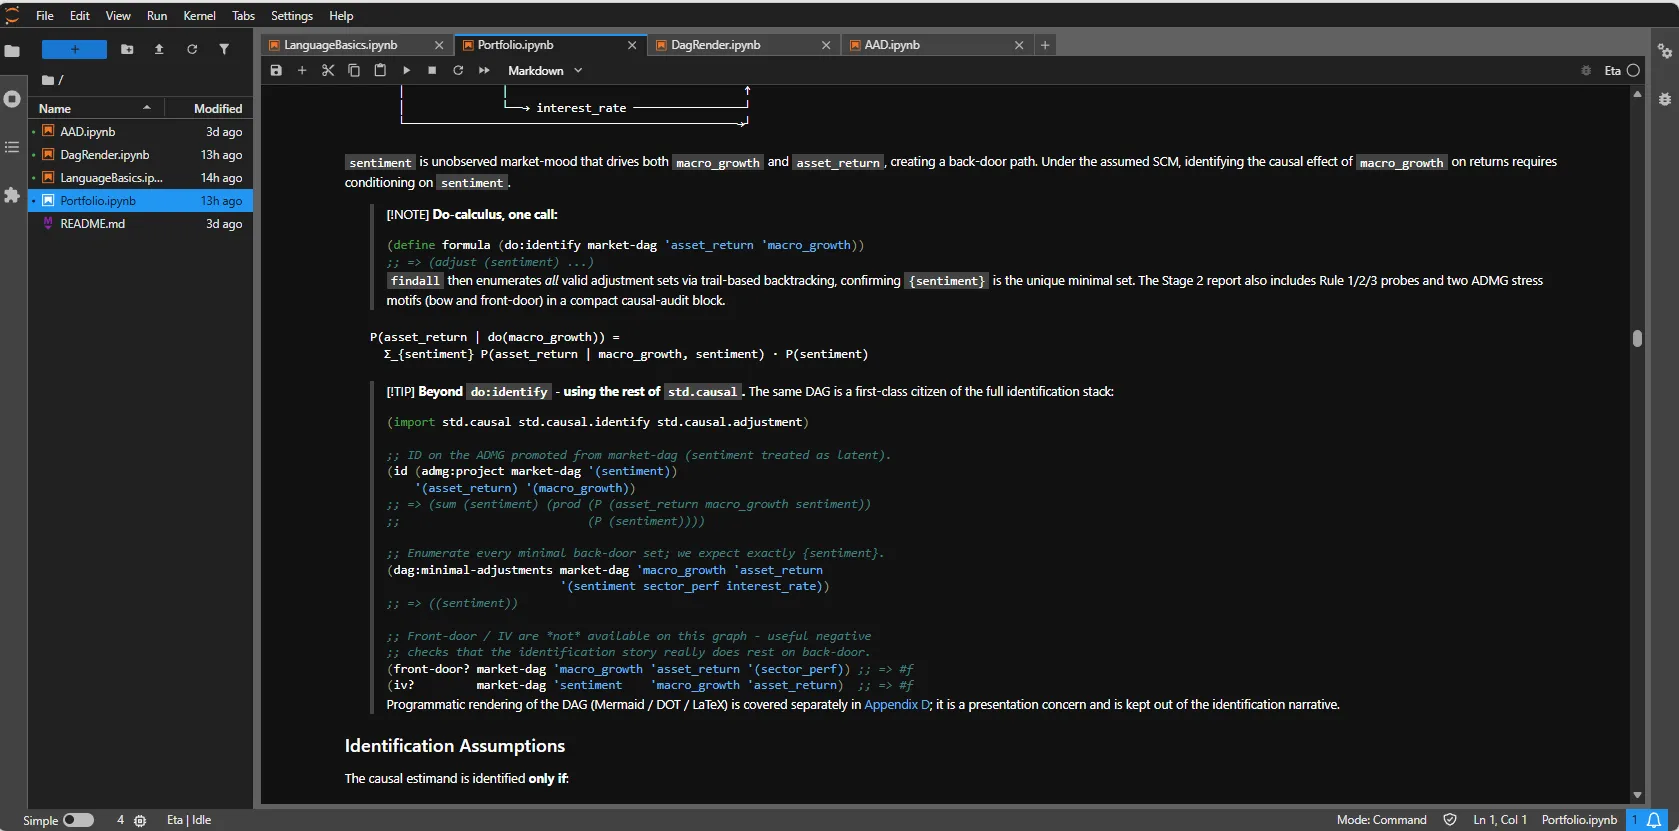This screenshot has height=831, width=1679.
Task: Open the cell type Markdown dropdown
Action: click(545, 70)
